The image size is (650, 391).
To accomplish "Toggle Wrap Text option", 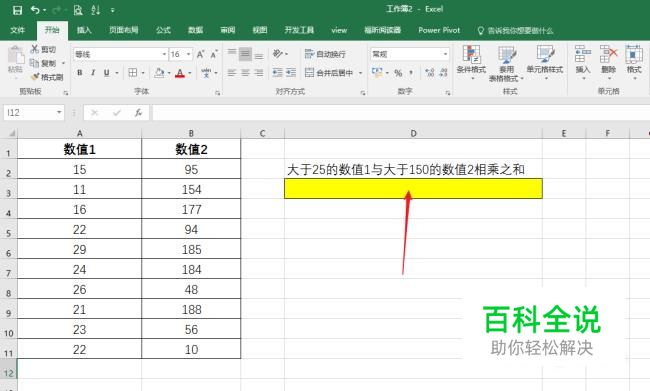I will coord(325,54).
